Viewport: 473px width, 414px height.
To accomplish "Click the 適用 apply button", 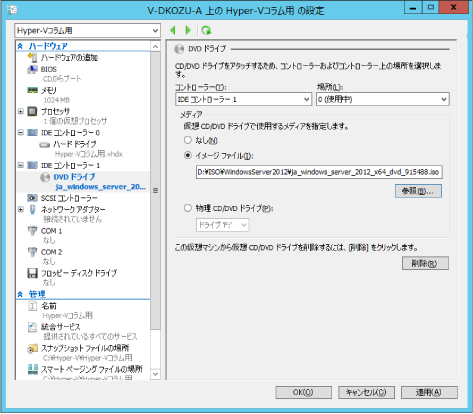I will coord(429,392).
